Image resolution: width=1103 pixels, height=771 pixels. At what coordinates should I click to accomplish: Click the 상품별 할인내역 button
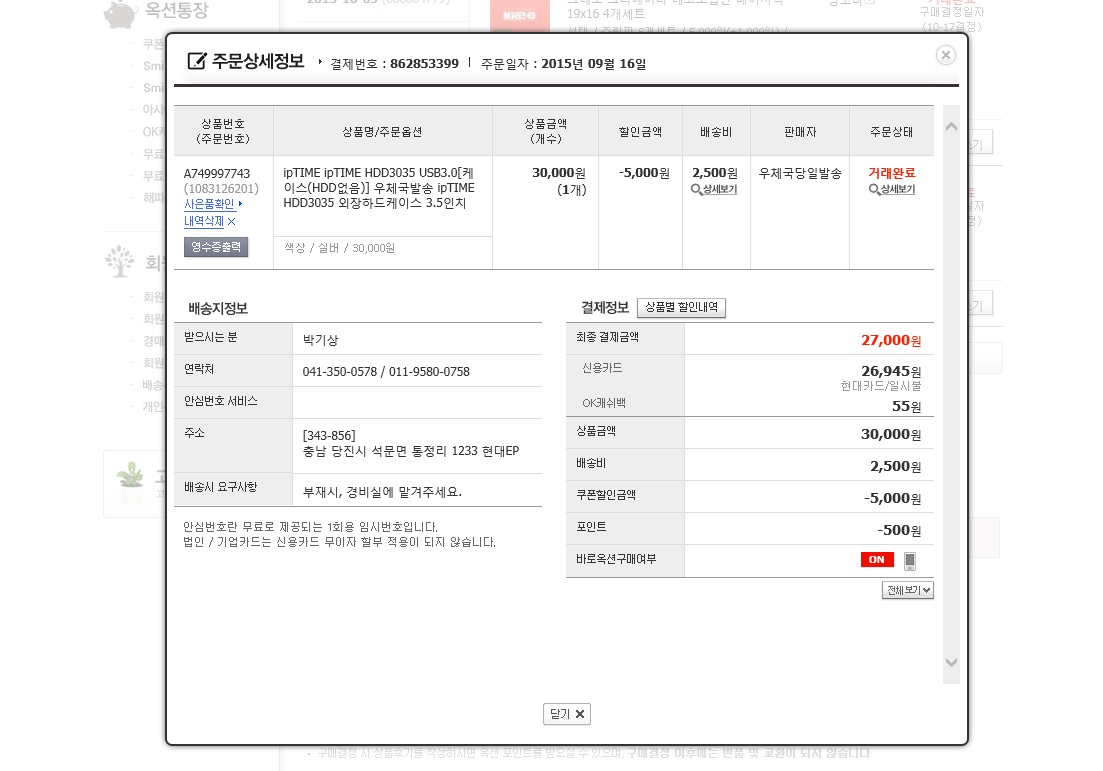681,307
